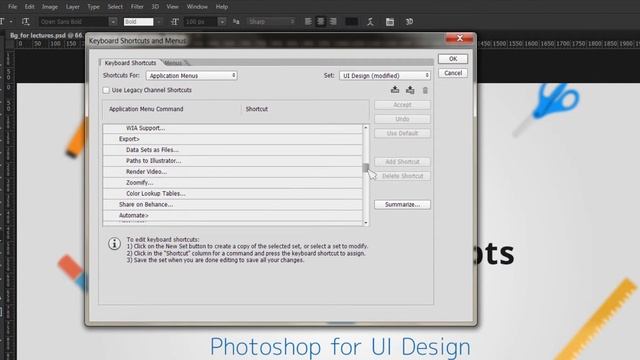
Task: Click the create new set icon
Action: click(x=410, y=90)
